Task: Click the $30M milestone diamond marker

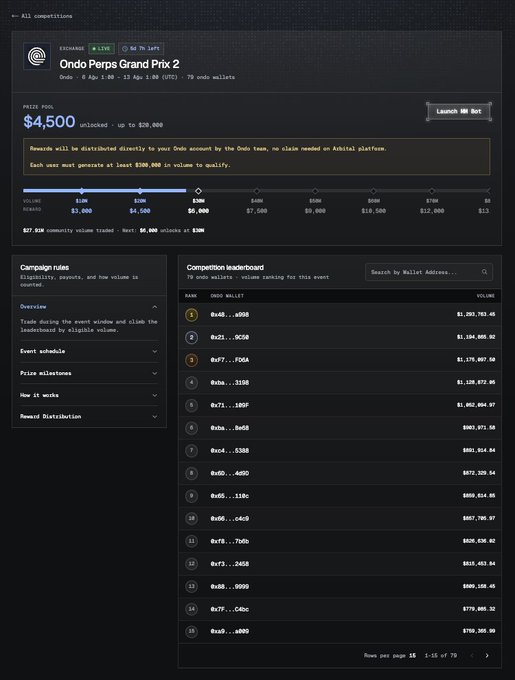Action: pyautogui.click(x=198, y=191)
